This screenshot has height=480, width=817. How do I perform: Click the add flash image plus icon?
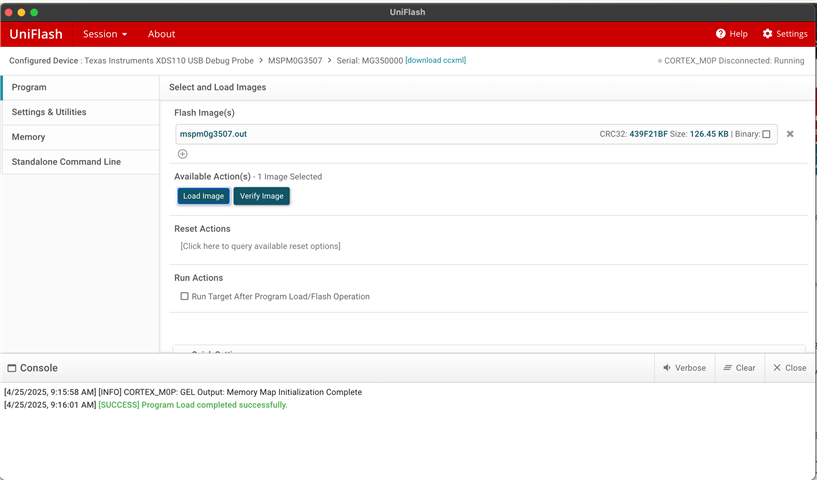point(182,154)
